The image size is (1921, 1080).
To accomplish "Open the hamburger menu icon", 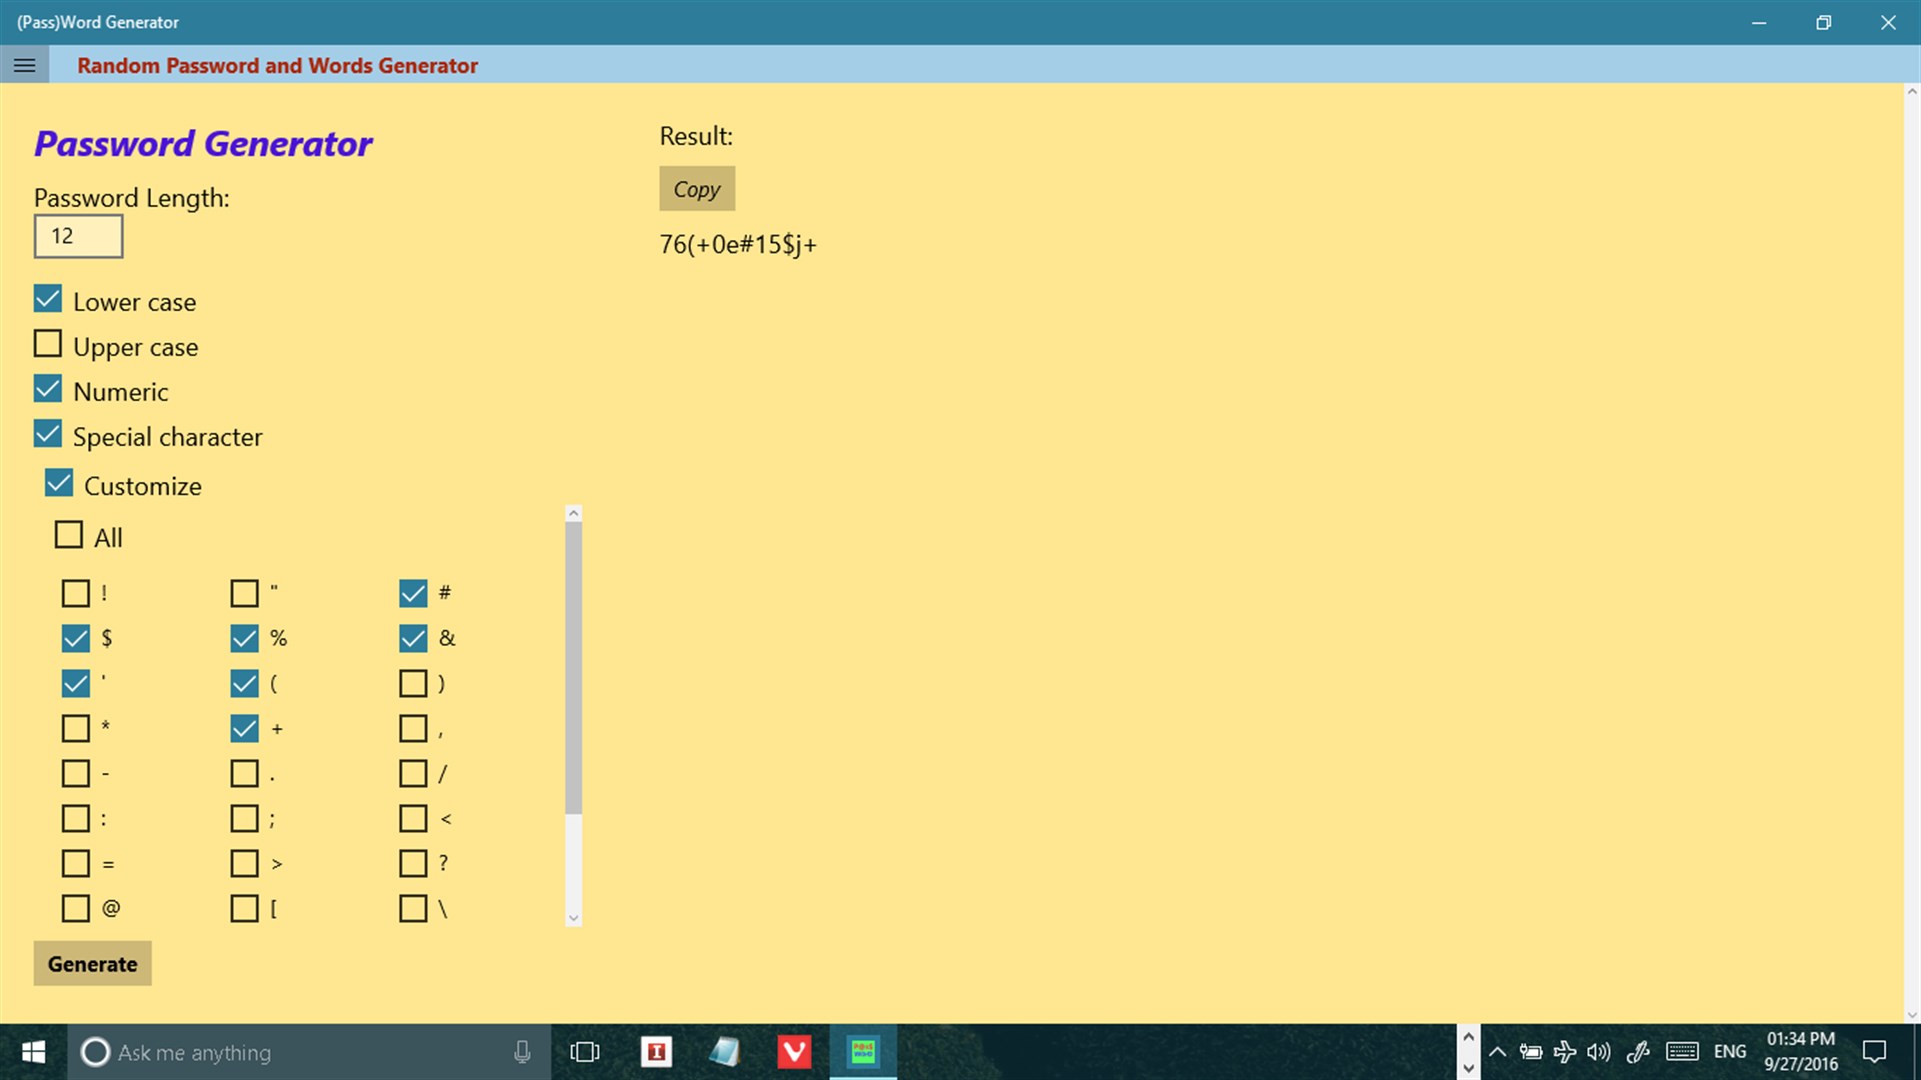I will (x=25, y=65).
